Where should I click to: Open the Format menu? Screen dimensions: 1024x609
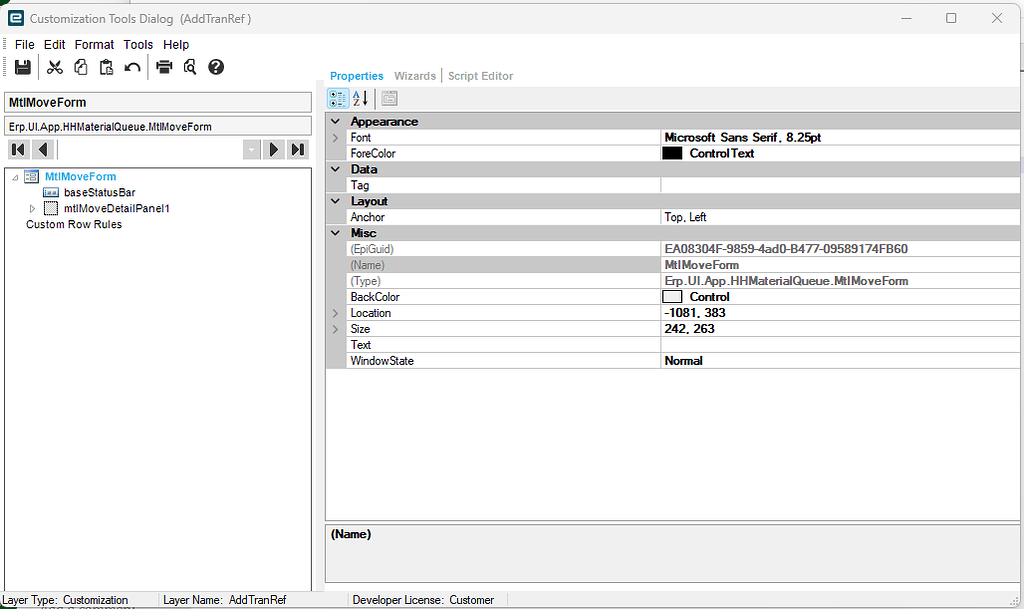tap(94, 44)
